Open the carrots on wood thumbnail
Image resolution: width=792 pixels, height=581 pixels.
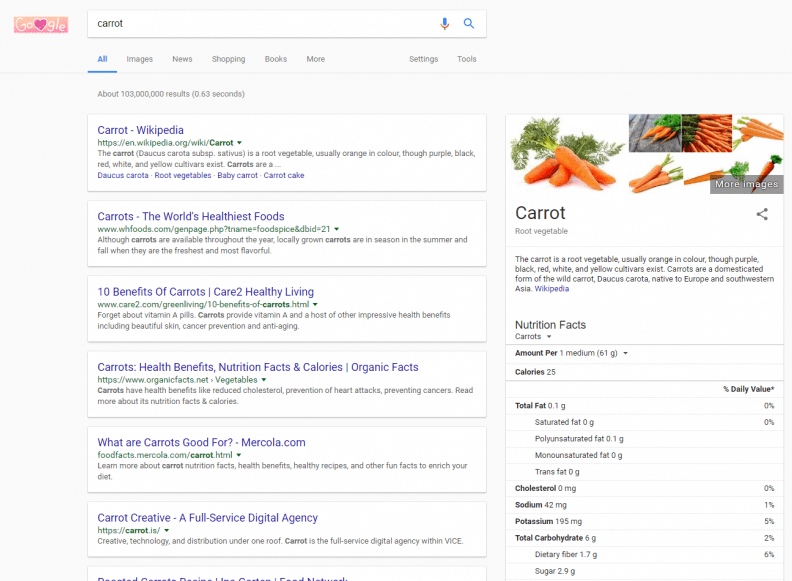click(655, 133)
